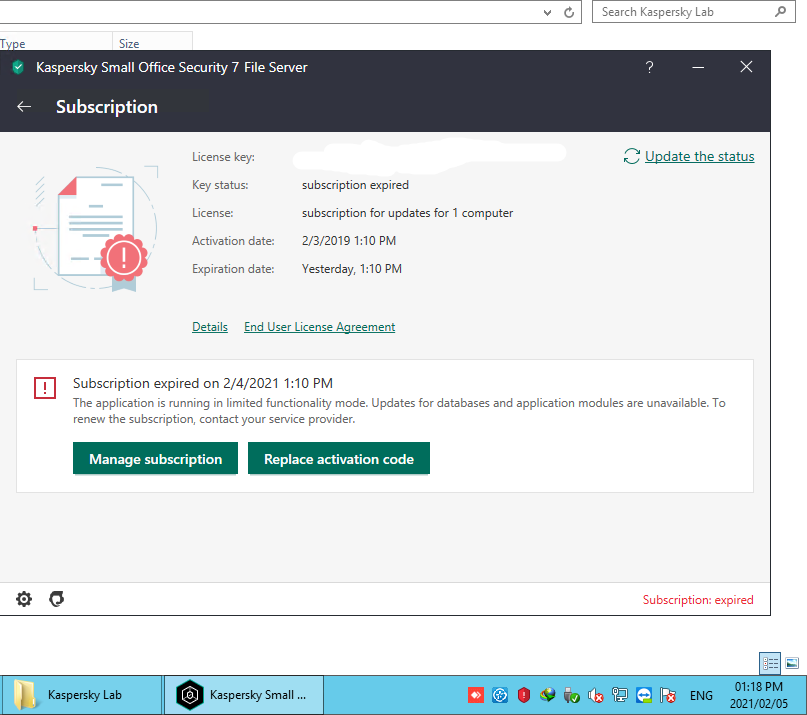Viewport: 807px width, 715px height.
Task: Open AnyDesk tray icon
Action: pos(476,695)
